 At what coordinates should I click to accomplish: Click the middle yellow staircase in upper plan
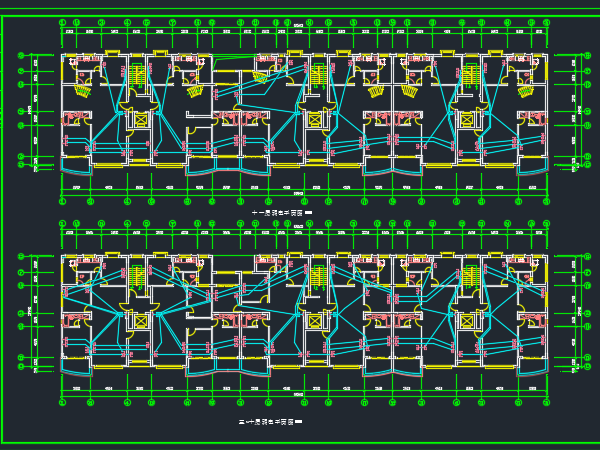(x=317, y=75)
